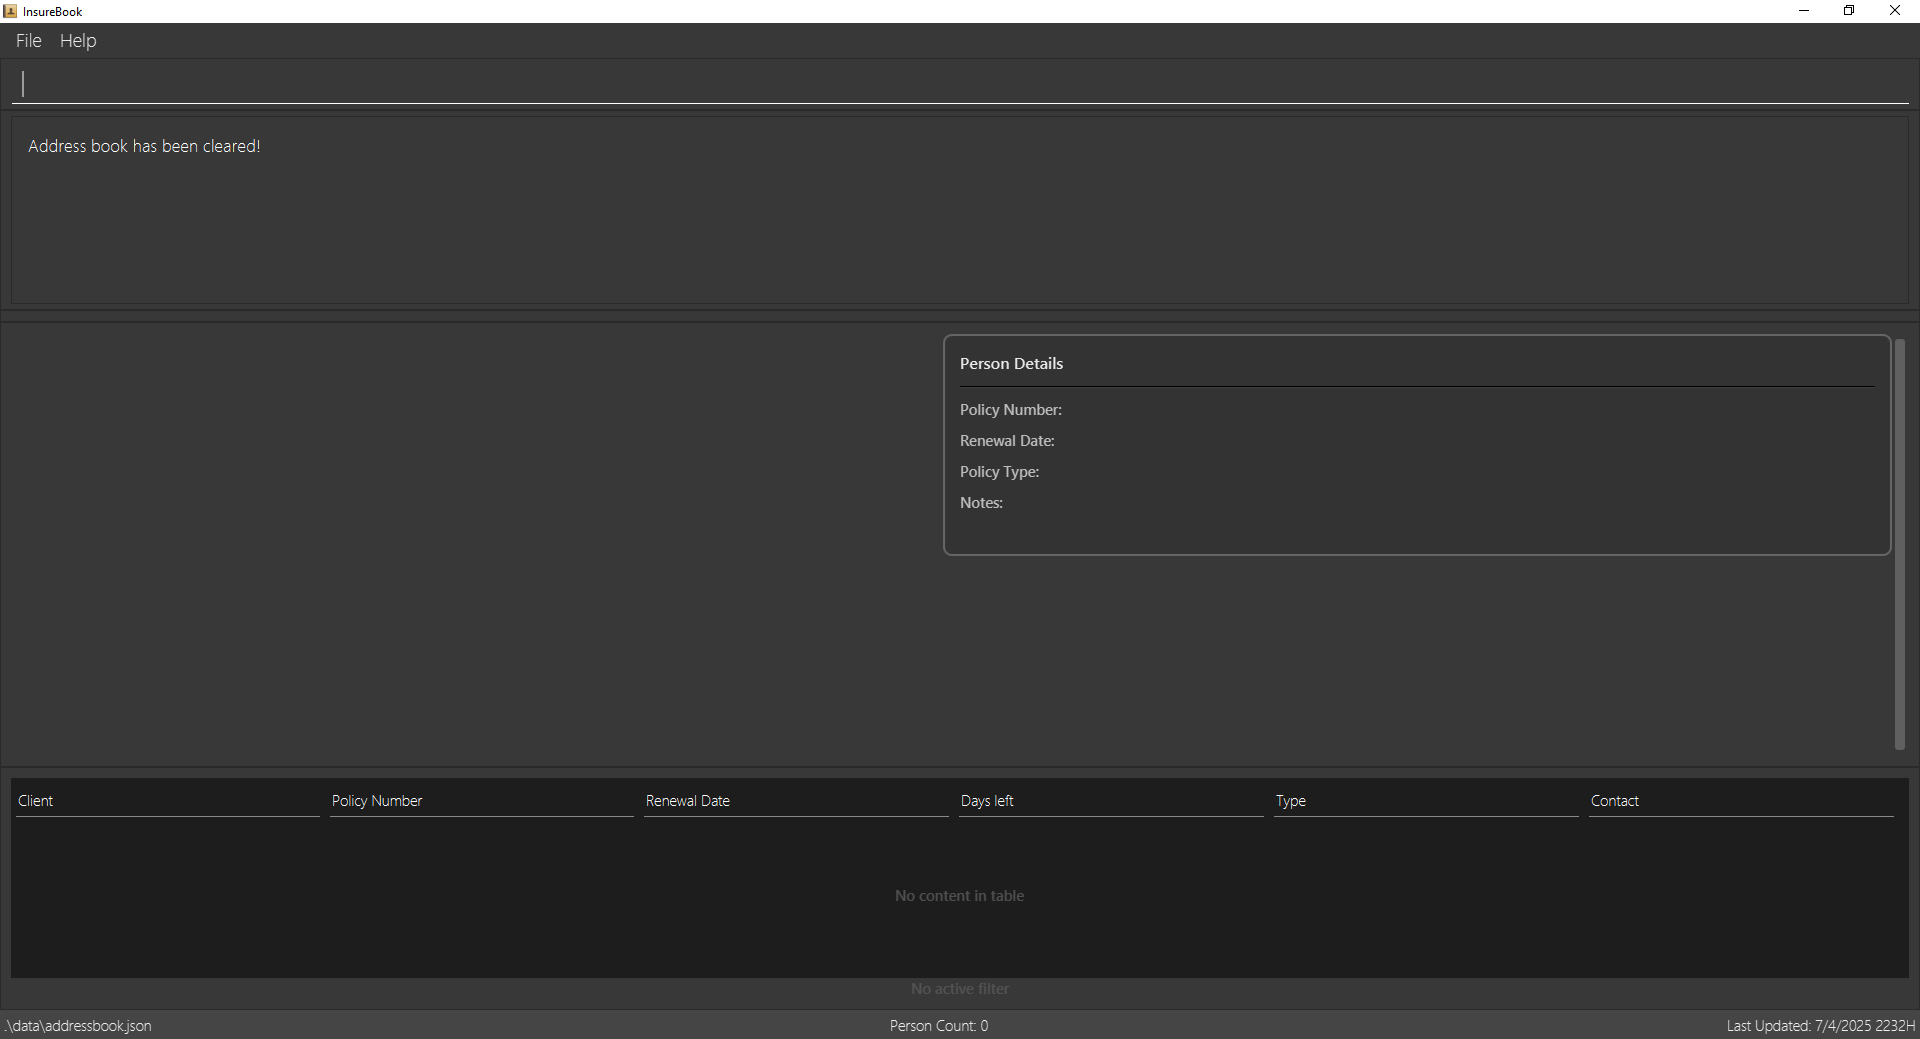Sort table by Type column header
Image resolution: width=1920 pixels, height=1039 pixels.
(x=1426, y=801)
